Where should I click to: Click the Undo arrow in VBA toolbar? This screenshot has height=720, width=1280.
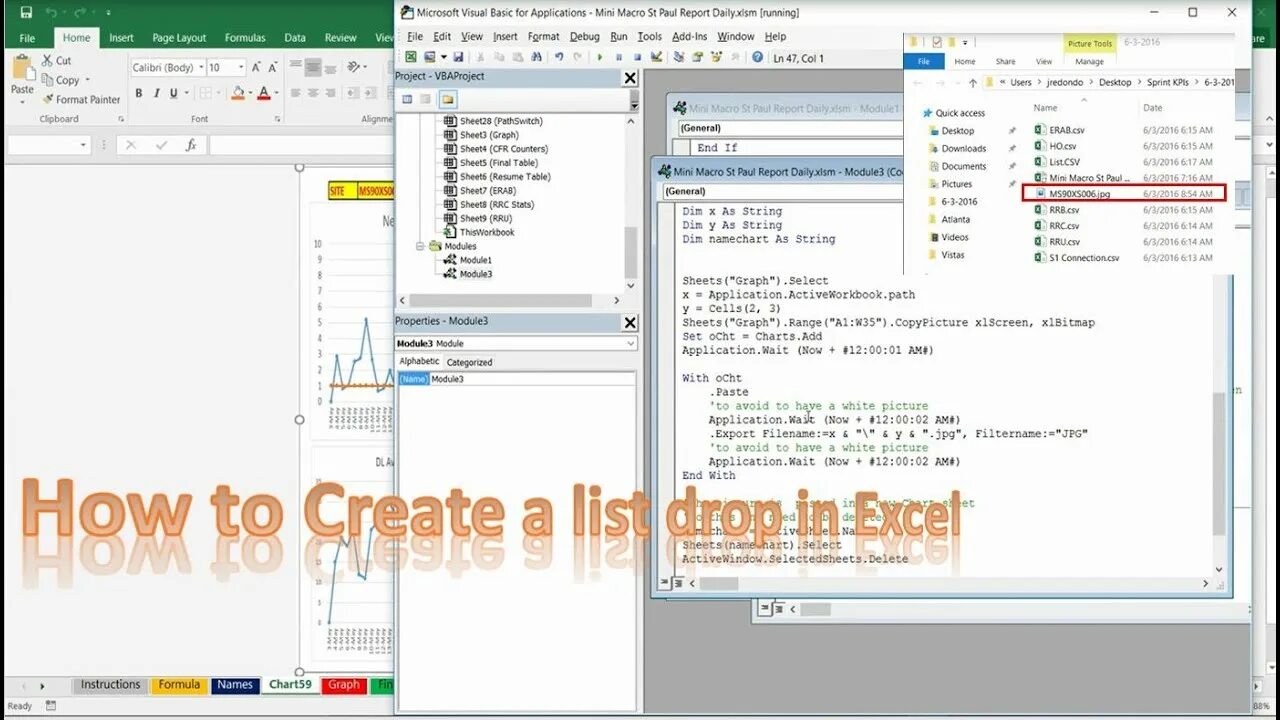point(559,57)
